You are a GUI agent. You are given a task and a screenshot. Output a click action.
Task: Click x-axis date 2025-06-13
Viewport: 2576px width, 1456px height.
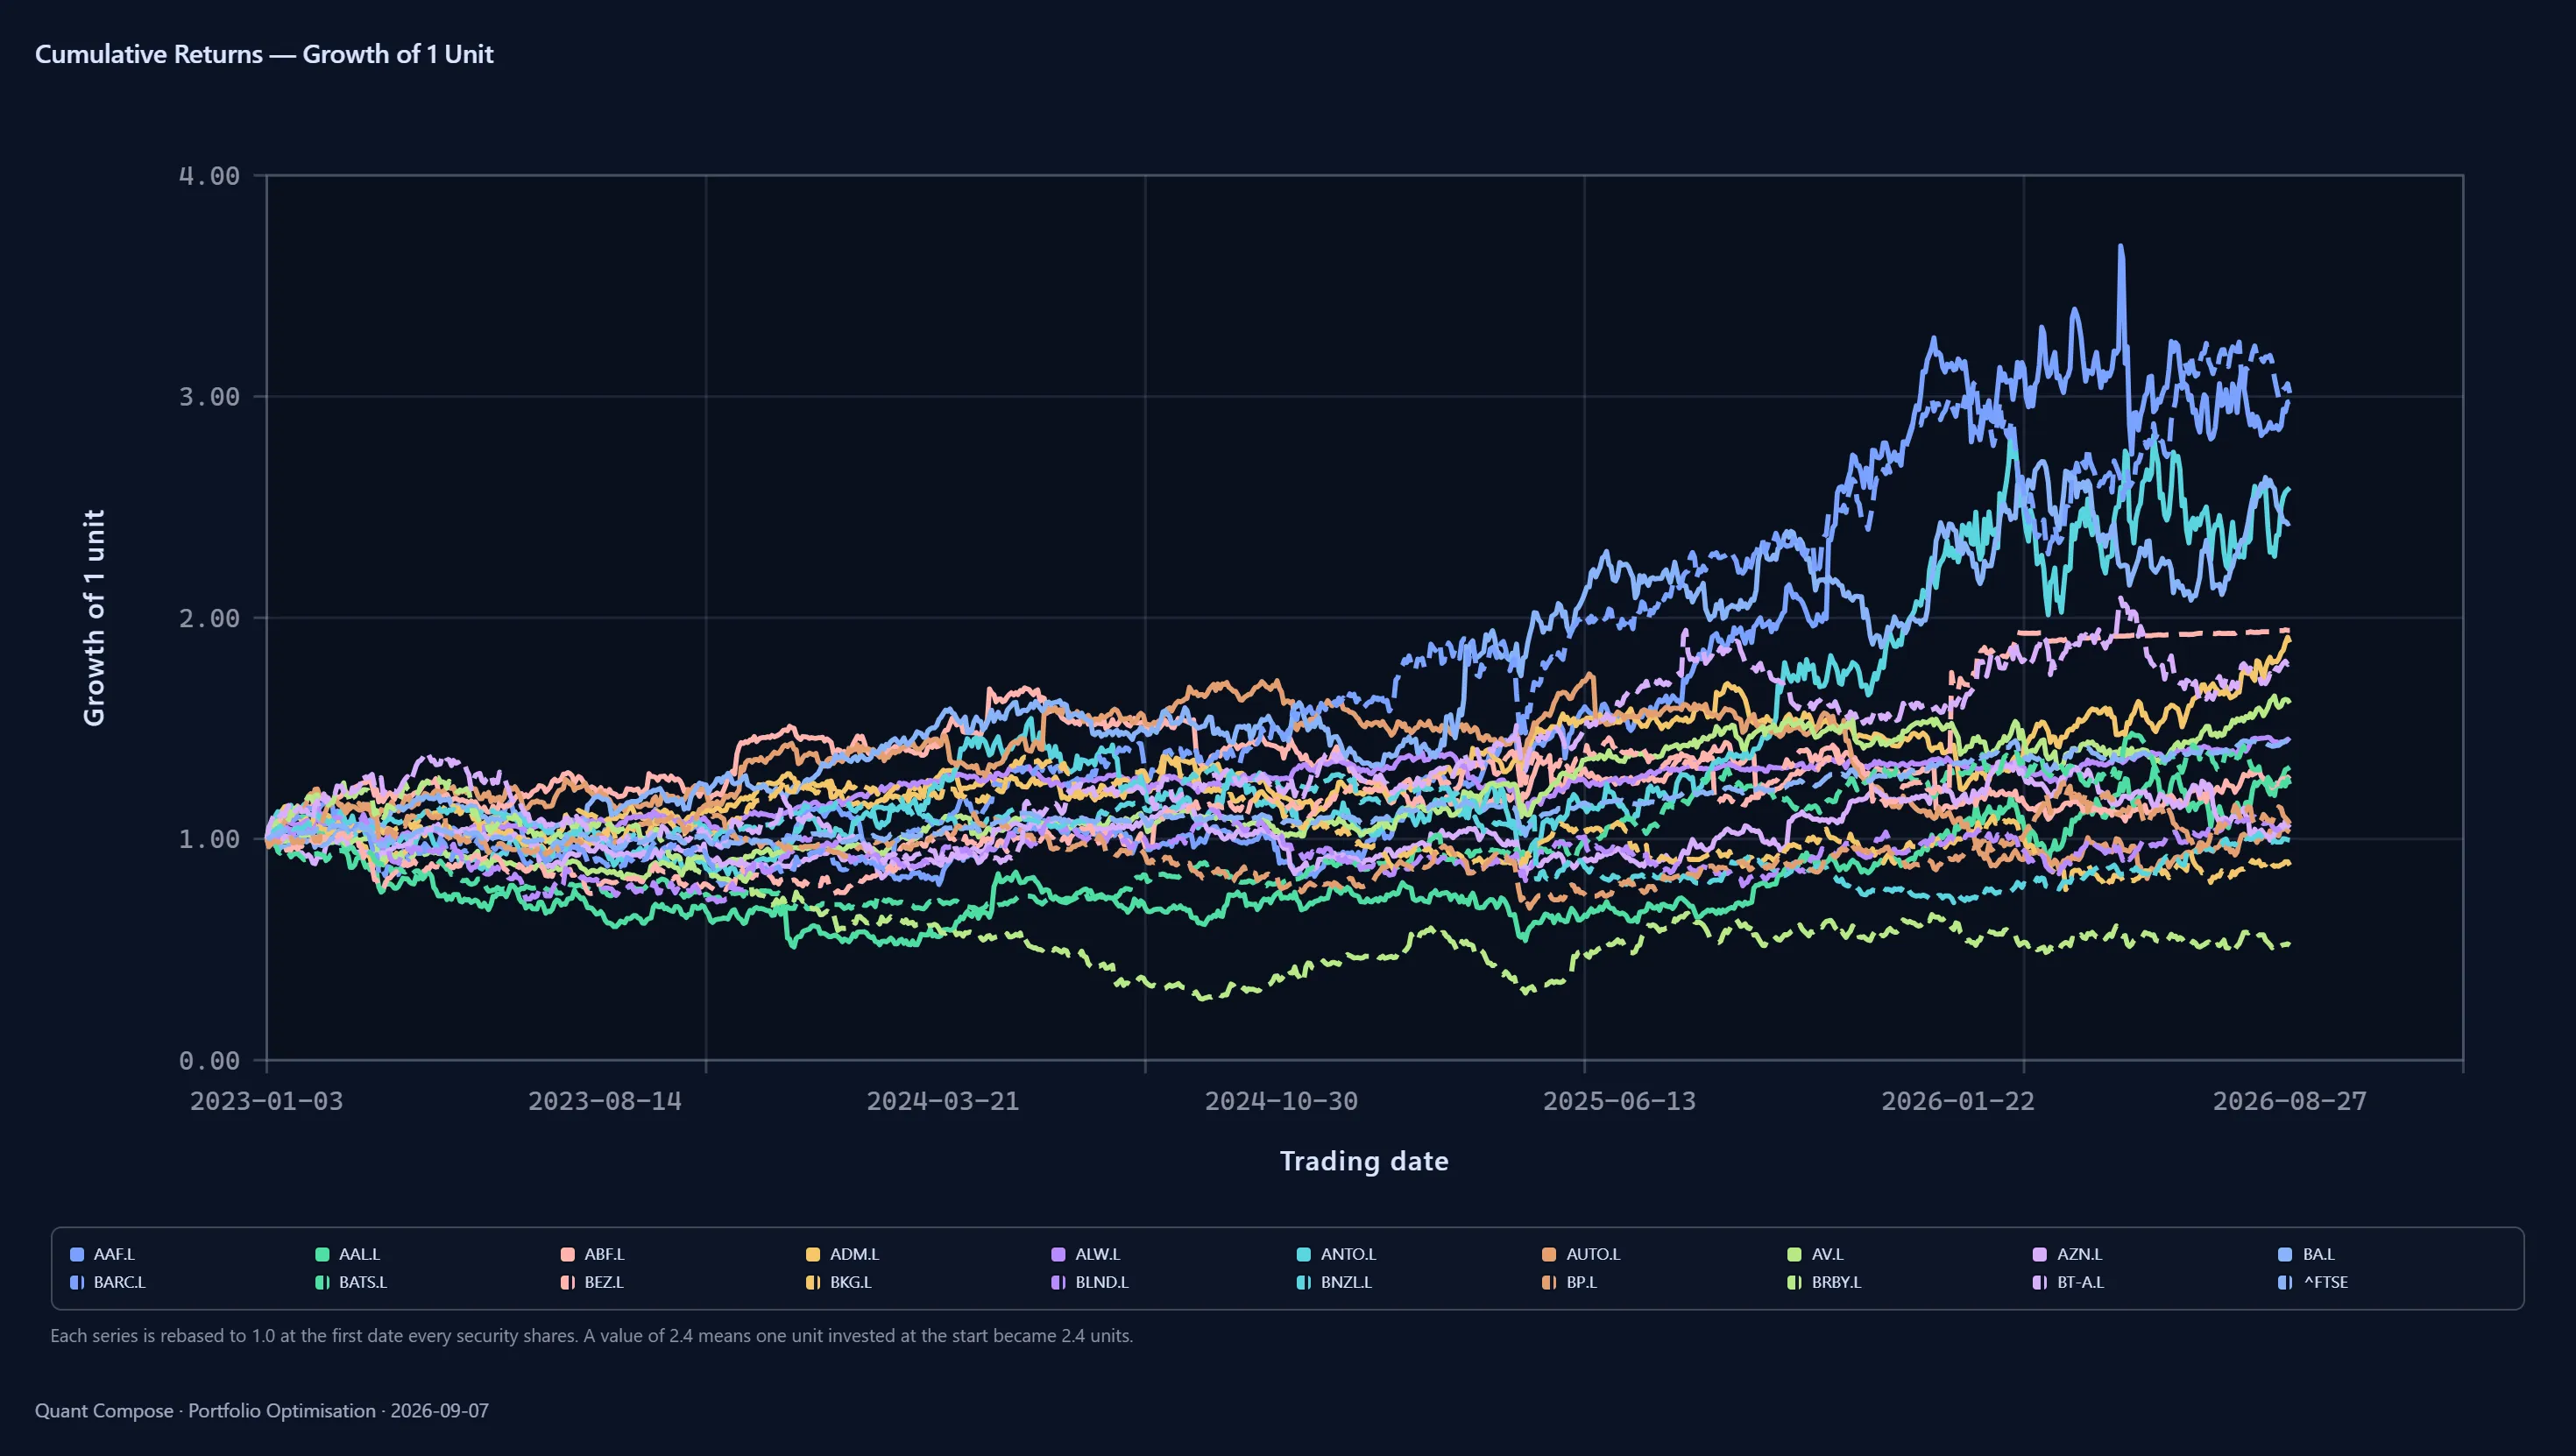click(1619, 1101)
